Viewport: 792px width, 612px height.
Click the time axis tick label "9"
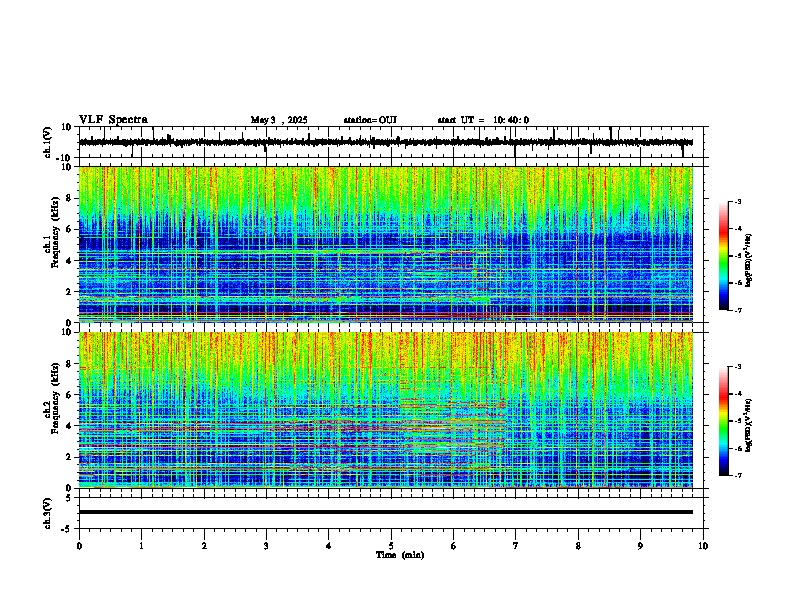pyautogui.click(x=640, y=546)
